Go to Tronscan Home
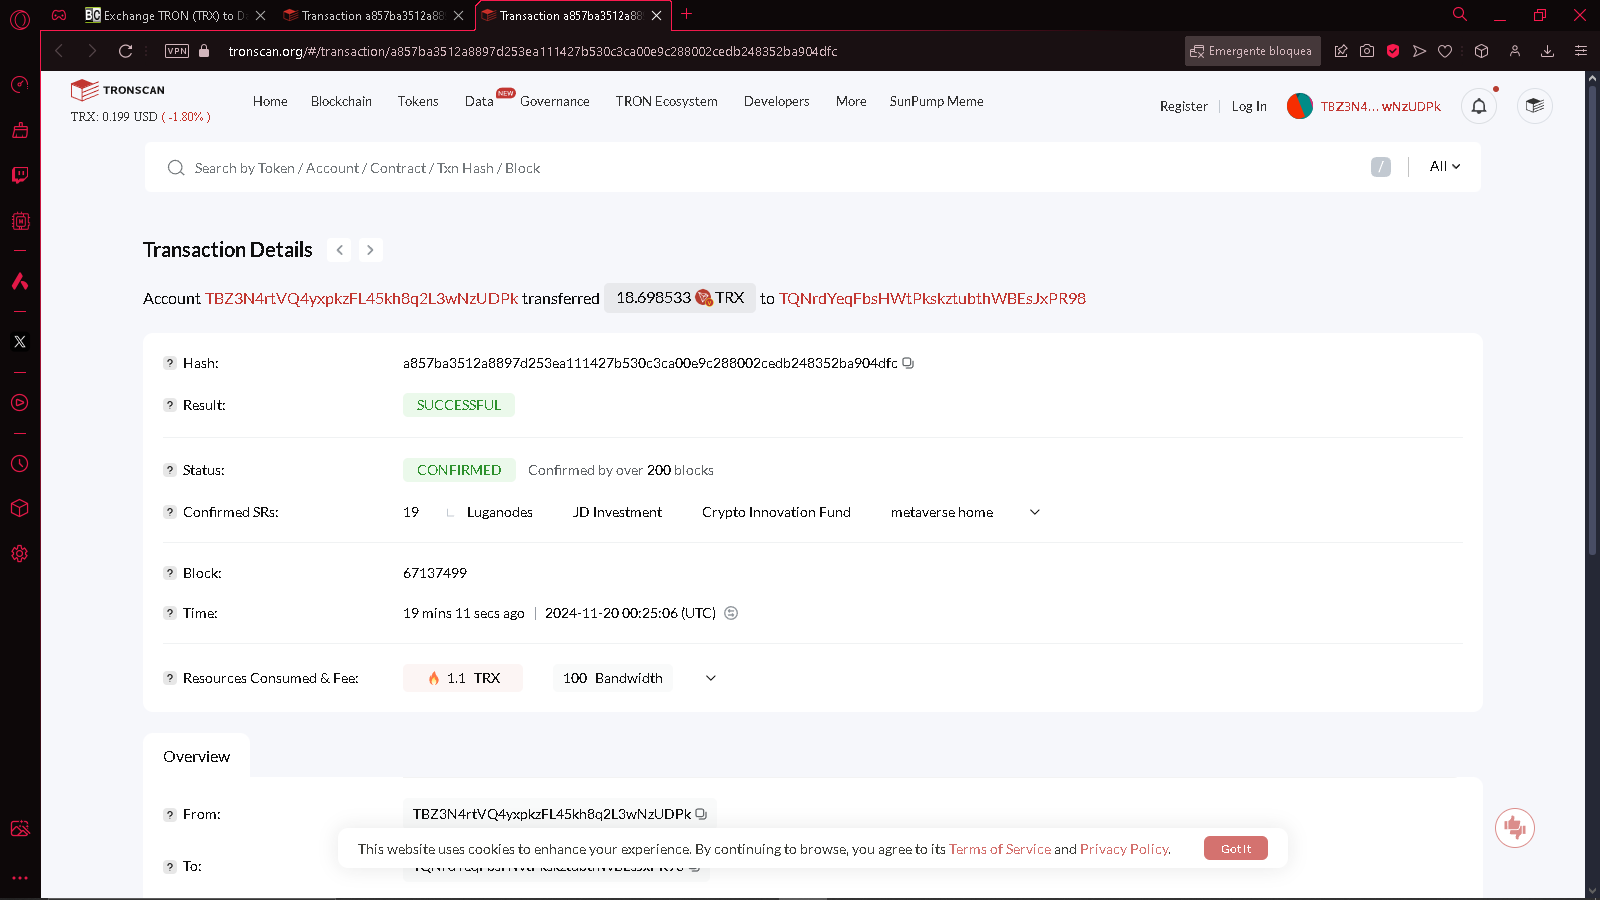This screenshot has height=900, width=1600. [270, 101]
